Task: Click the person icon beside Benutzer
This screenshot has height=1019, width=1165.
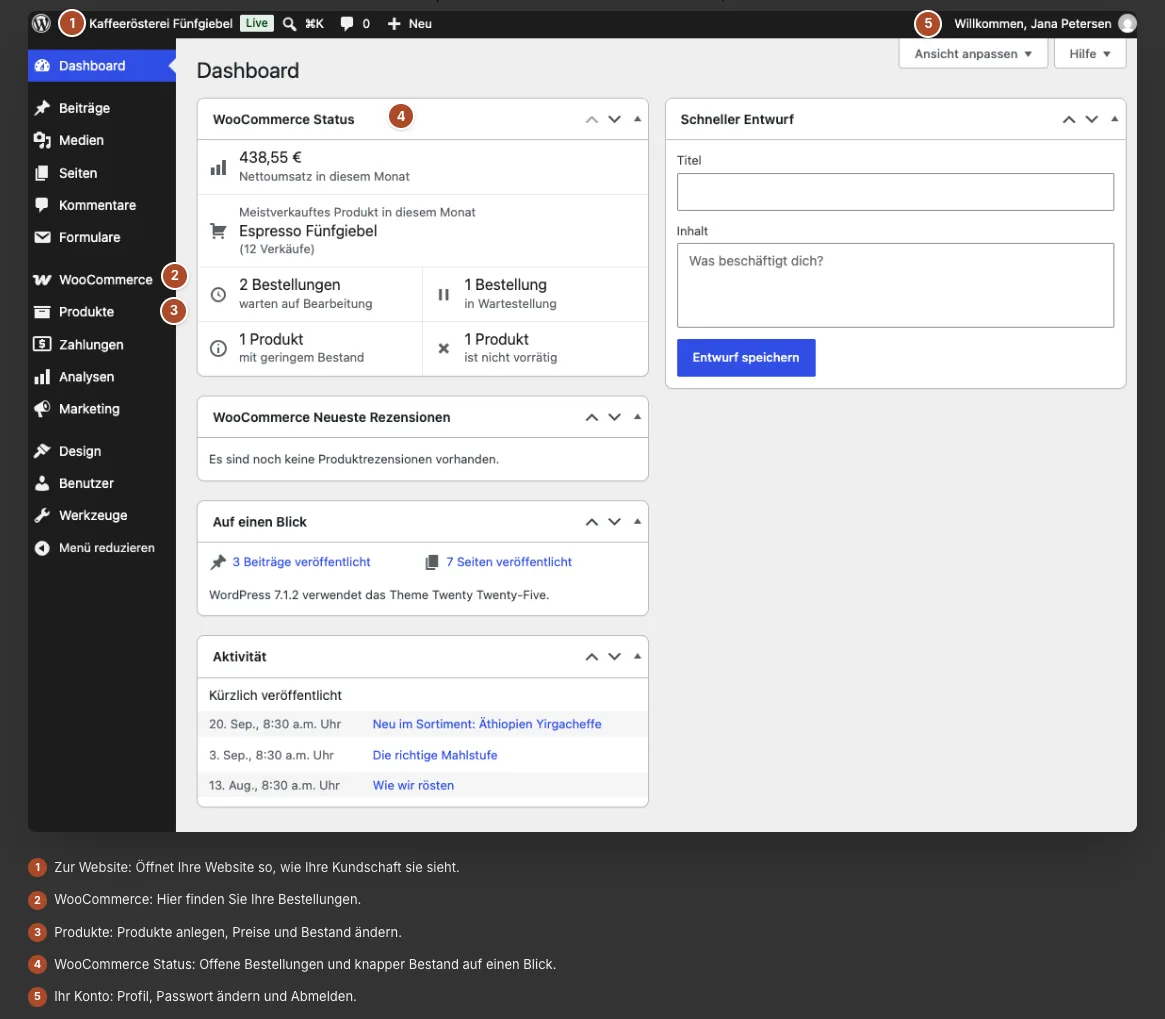Action: coord(42,483)
